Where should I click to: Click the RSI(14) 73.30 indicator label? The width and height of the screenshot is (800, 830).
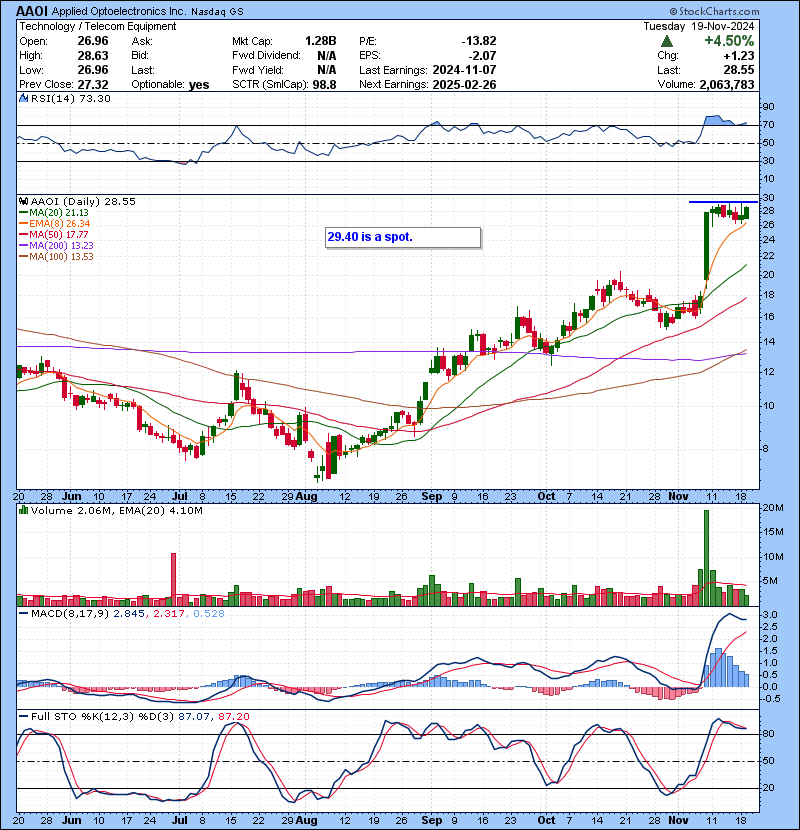(x=70, y=98)
